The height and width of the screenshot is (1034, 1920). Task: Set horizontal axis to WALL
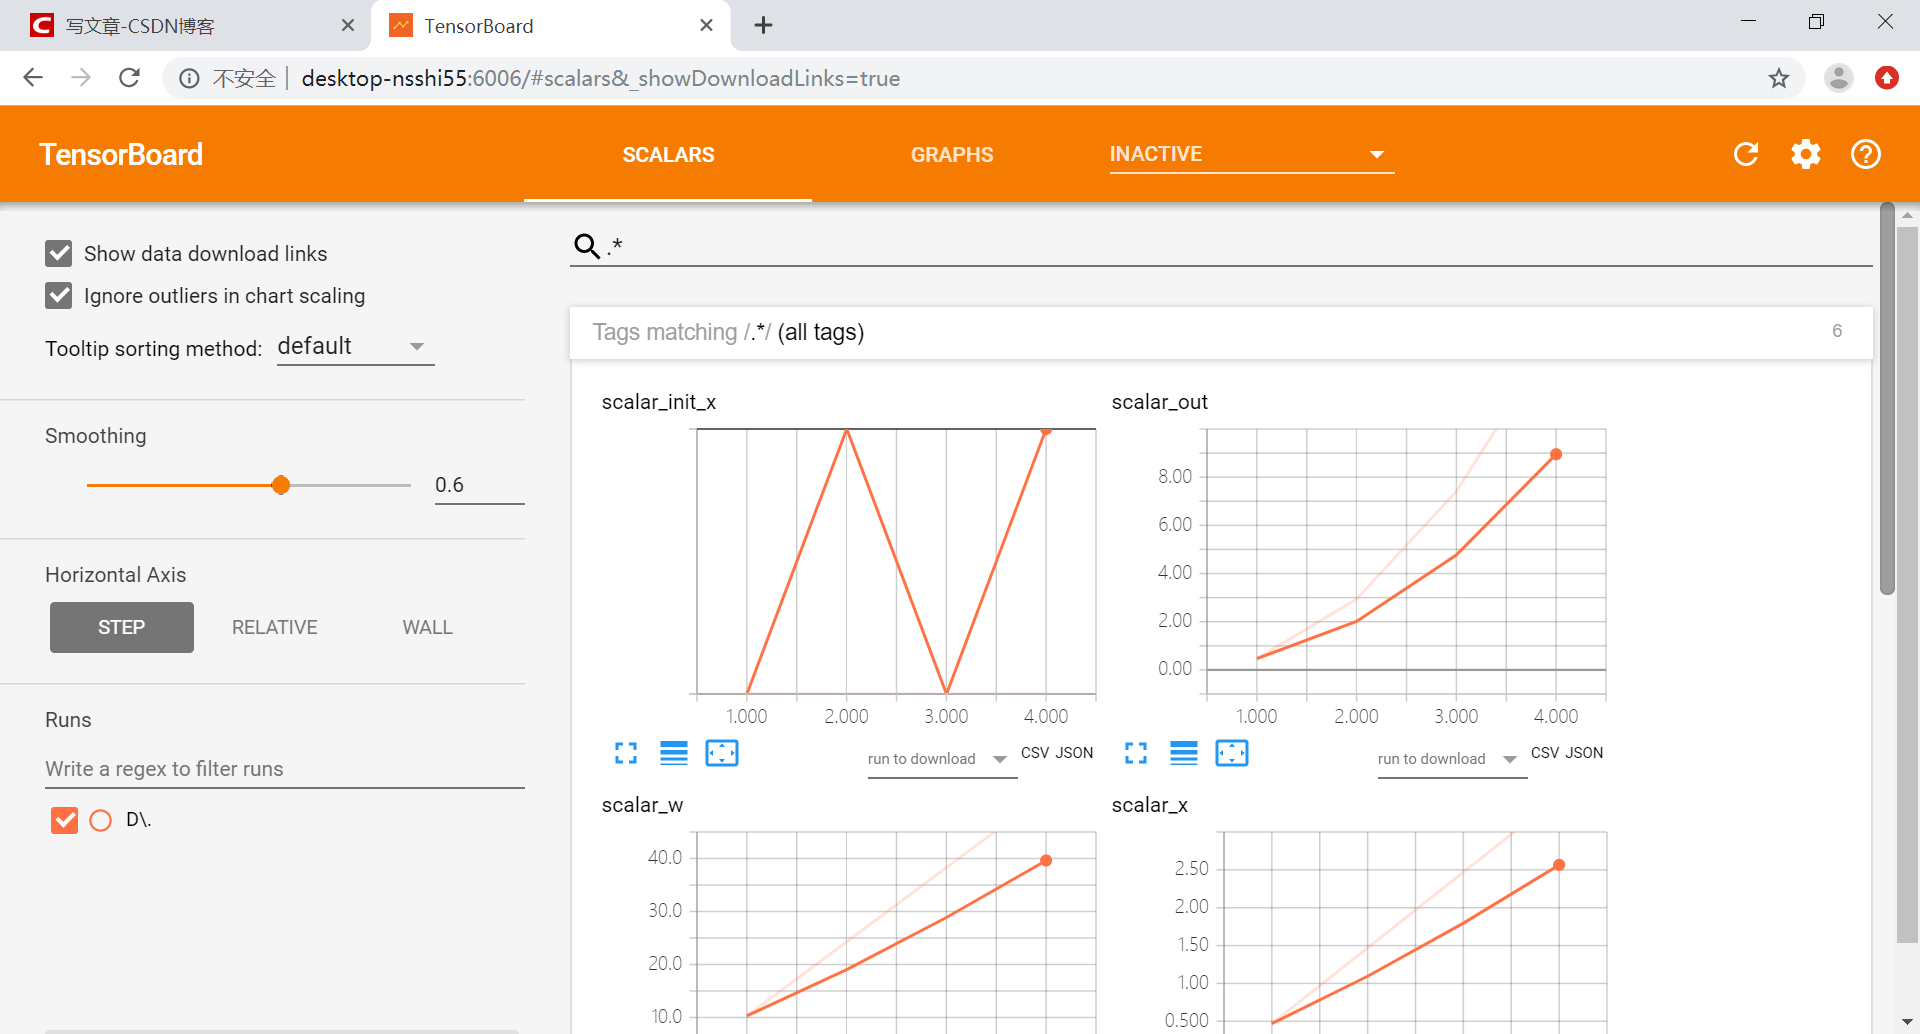pyautogui.click(x=427, y=627)
